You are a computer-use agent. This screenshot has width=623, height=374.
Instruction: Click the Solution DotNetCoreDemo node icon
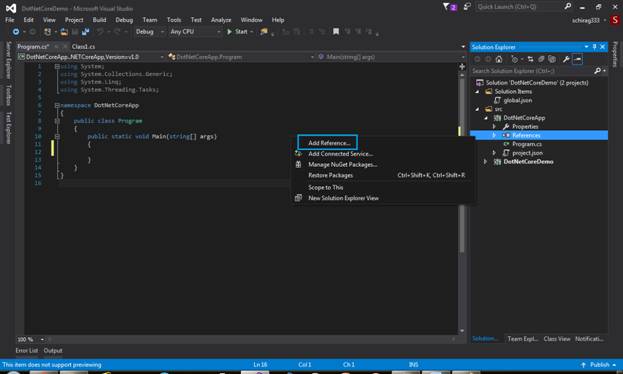coord(480,83)
